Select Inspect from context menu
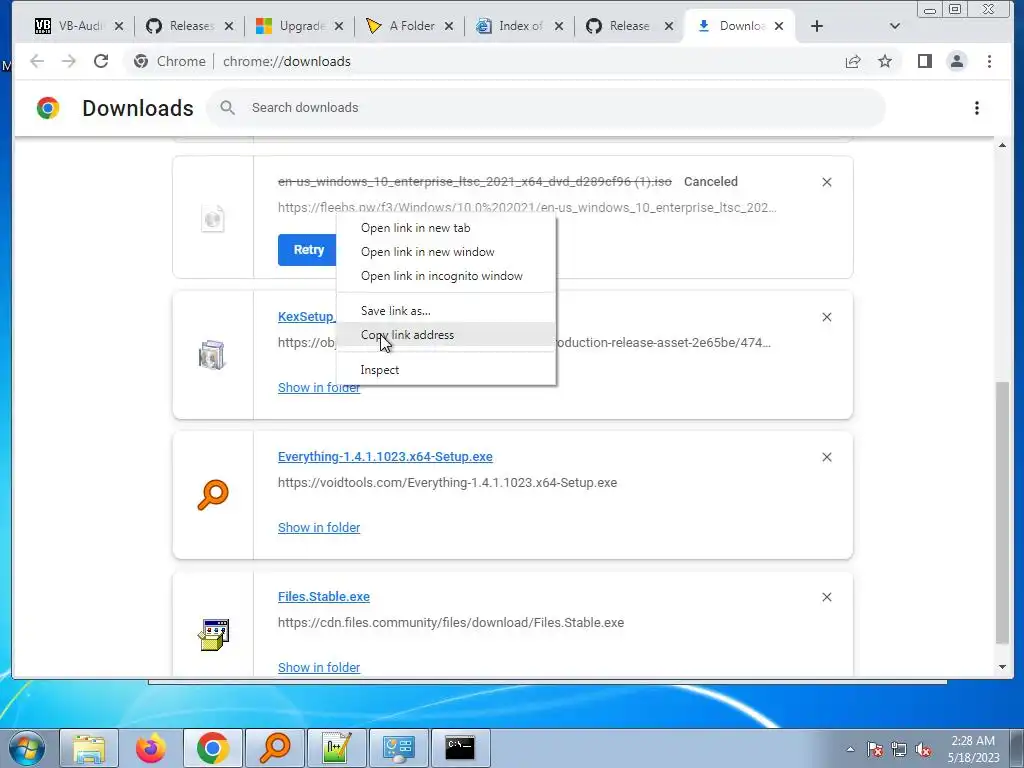This screenshot has width=1024, height=768. pyautogui.click(x=446, y=370)
